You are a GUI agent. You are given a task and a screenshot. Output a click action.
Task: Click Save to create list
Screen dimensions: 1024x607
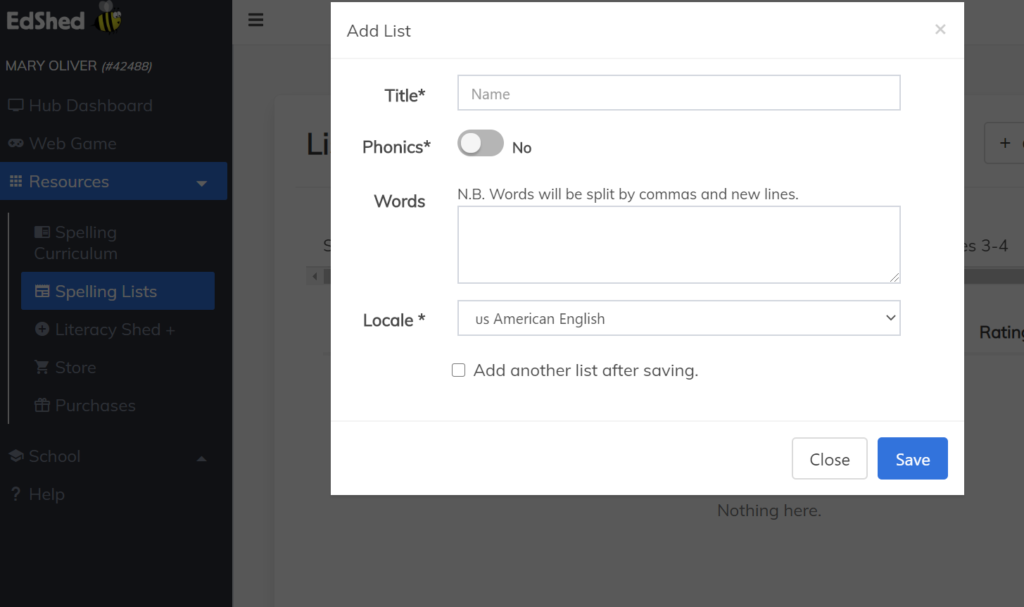click(912, 459)
